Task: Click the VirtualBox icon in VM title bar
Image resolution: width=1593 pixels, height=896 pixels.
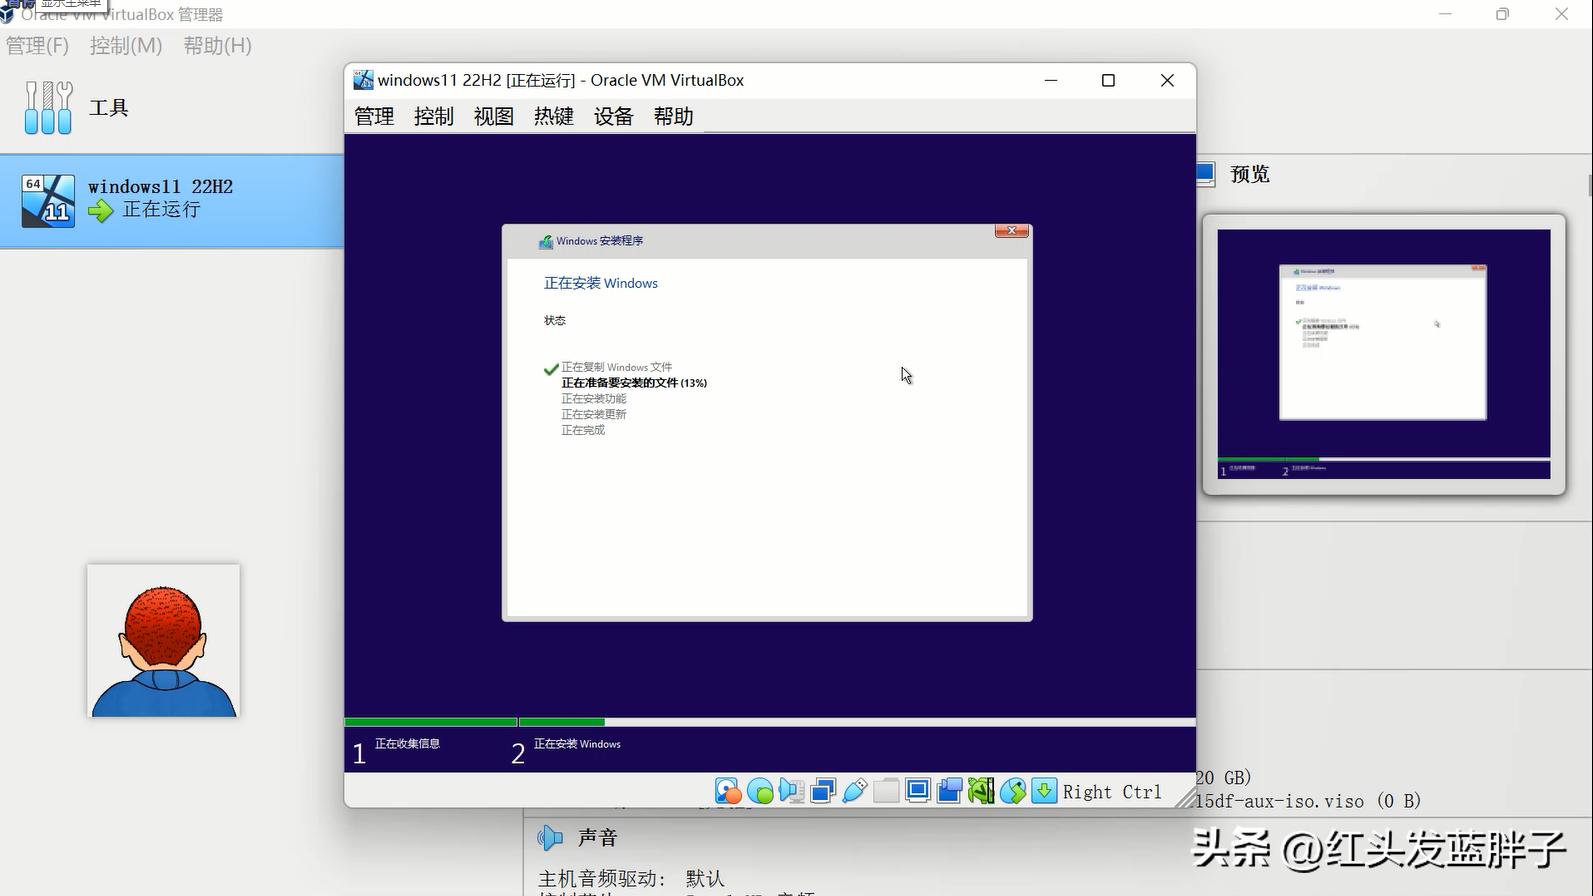Action: pyautogui.click(x=363, y=80)
